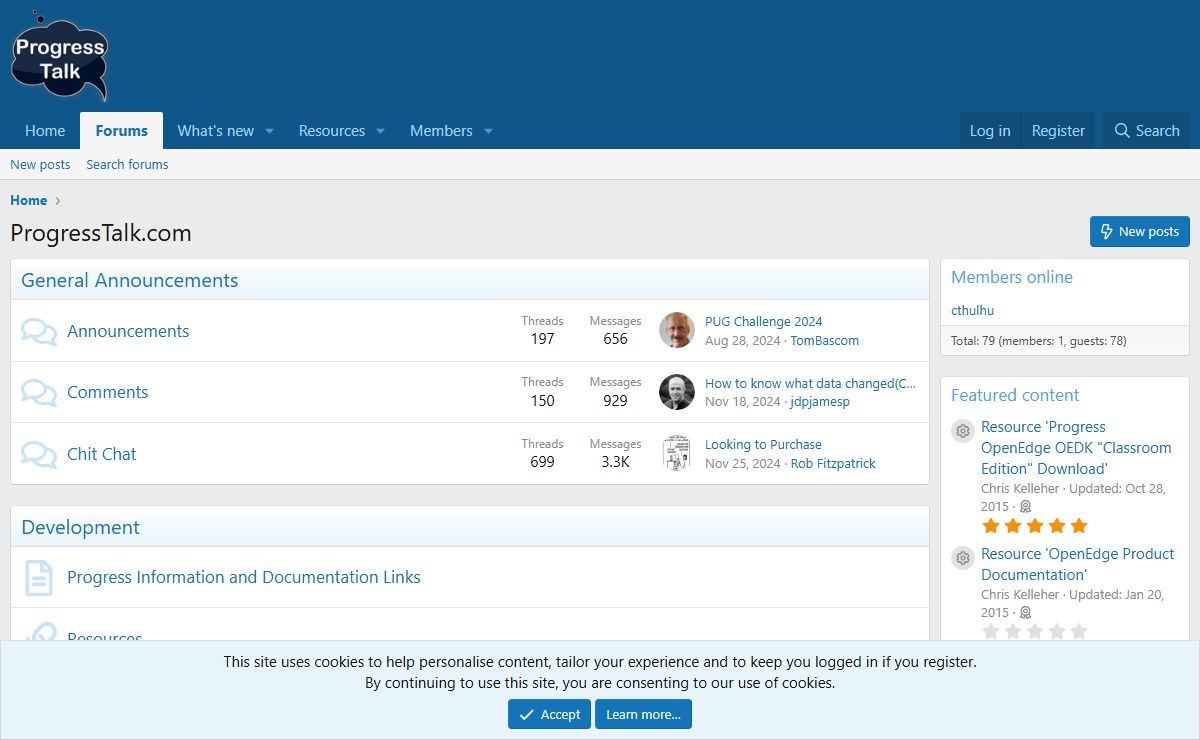Open jdpjamesp's avatar in Comments row
The width and height of the screenshot is (1200, 740).
(677, 392)
